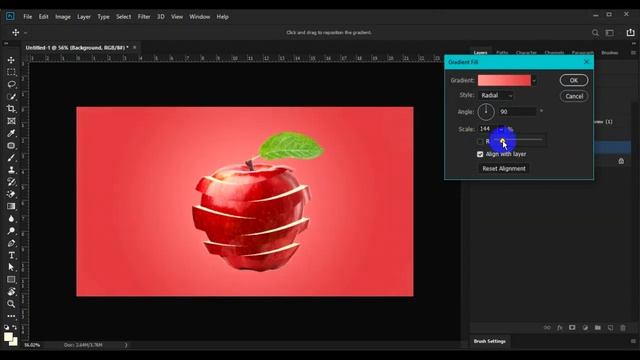
Task: Open the Move tool preset dropdown
Action: [26, 33]
